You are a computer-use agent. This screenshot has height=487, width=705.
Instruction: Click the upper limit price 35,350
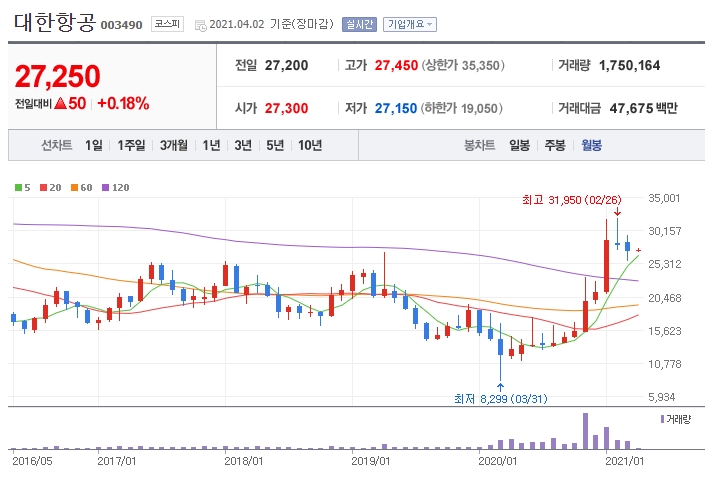click(x=480, y=66)
